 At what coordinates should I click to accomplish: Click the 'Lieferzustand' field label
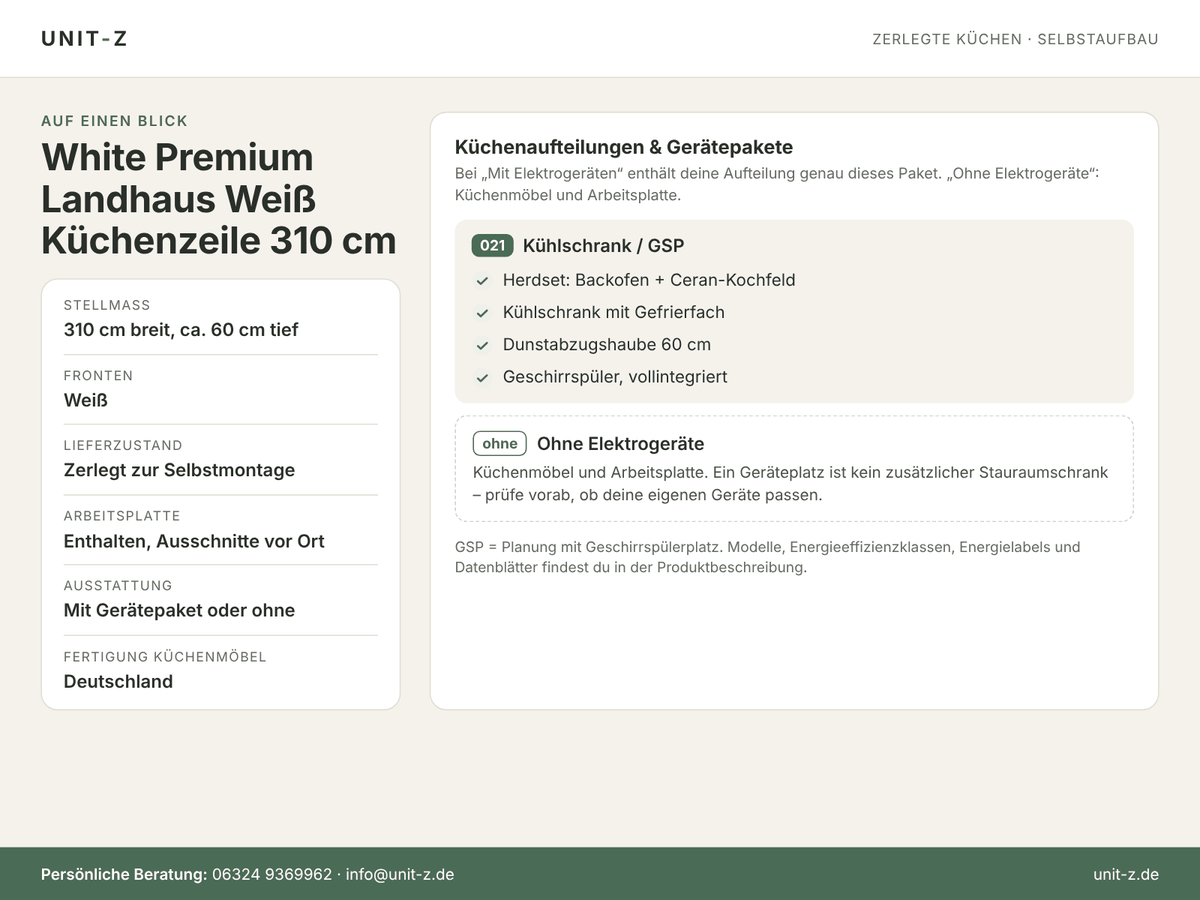(123, 445)
